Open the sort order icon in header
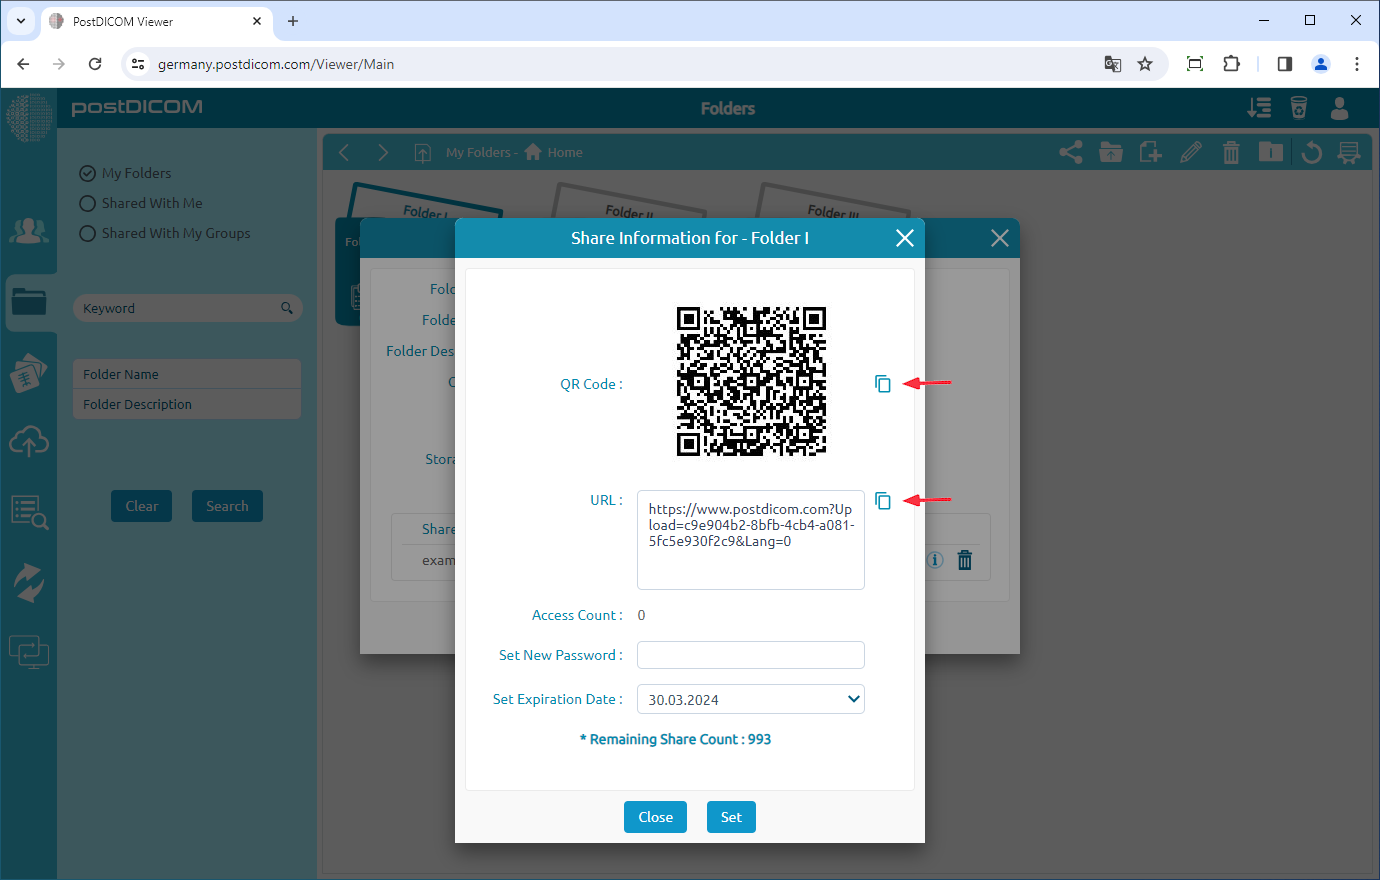 (x=1259, y=108)
